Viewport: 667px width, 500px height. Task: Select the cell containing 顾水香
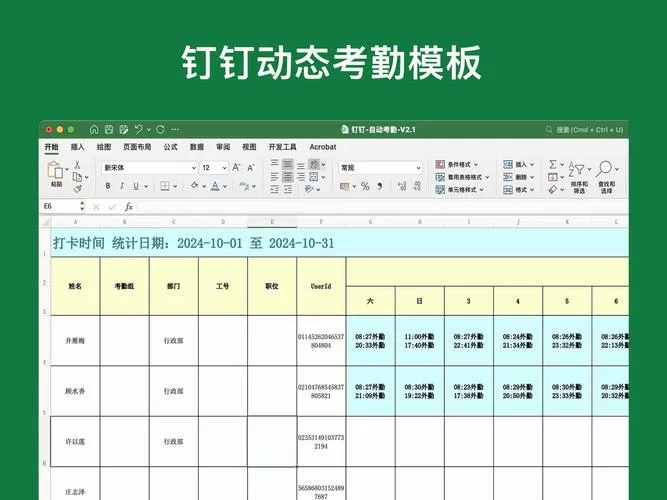(75, 391)
